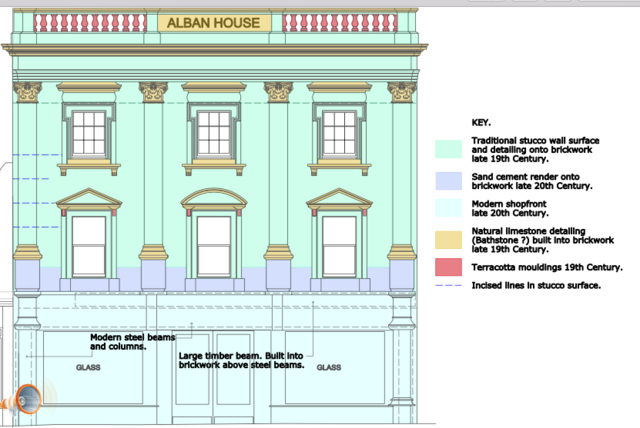This screenshot has height=428, width=640.
Task: Click 'Large timber beam. Built into' annotation
Action: coord(241,356)
